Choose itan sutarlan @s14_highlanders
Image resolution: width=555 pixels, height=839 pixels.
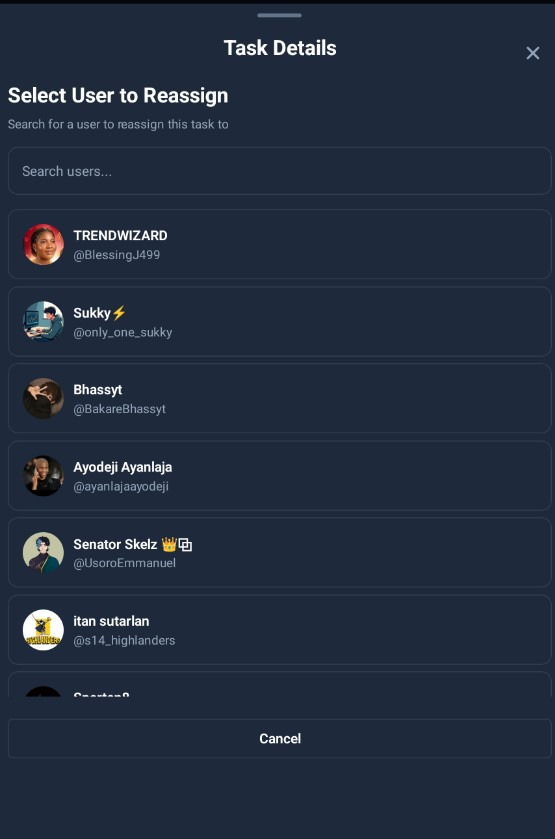pos(279,630)
